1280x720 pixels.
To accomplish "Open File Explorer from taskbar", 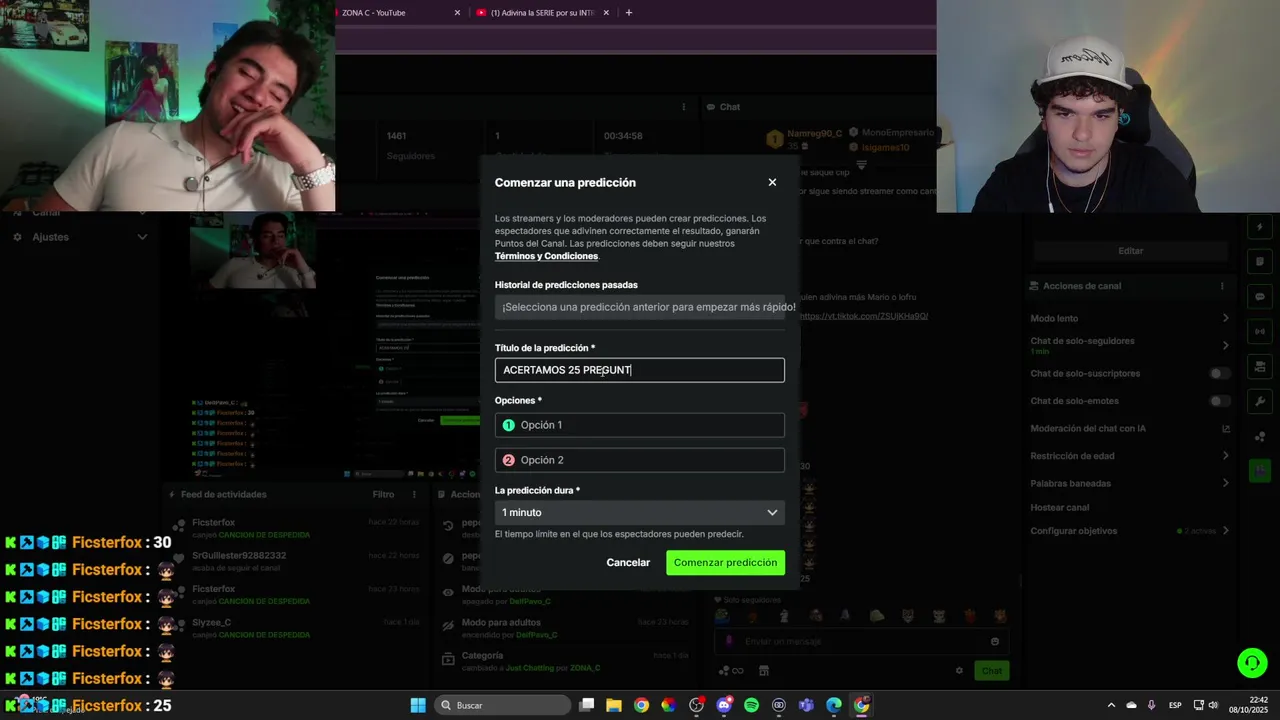I will (614, 705).
